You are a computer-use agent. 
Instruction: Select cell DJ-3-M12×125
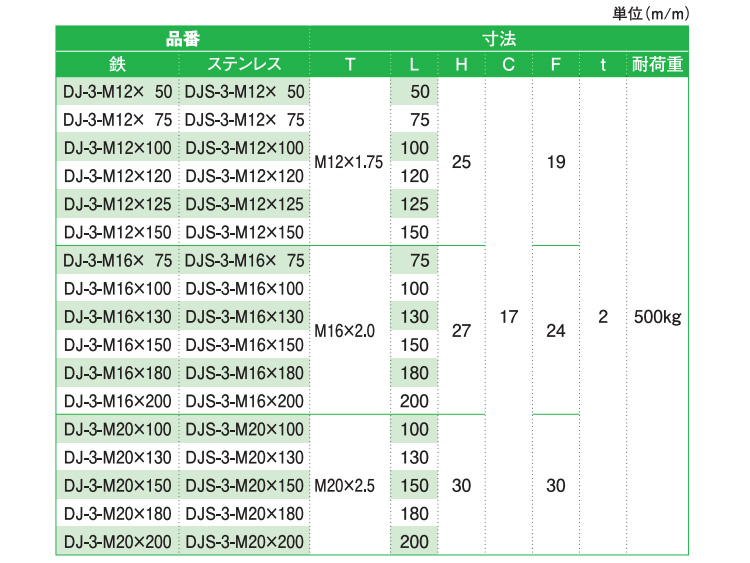(117, 204)
